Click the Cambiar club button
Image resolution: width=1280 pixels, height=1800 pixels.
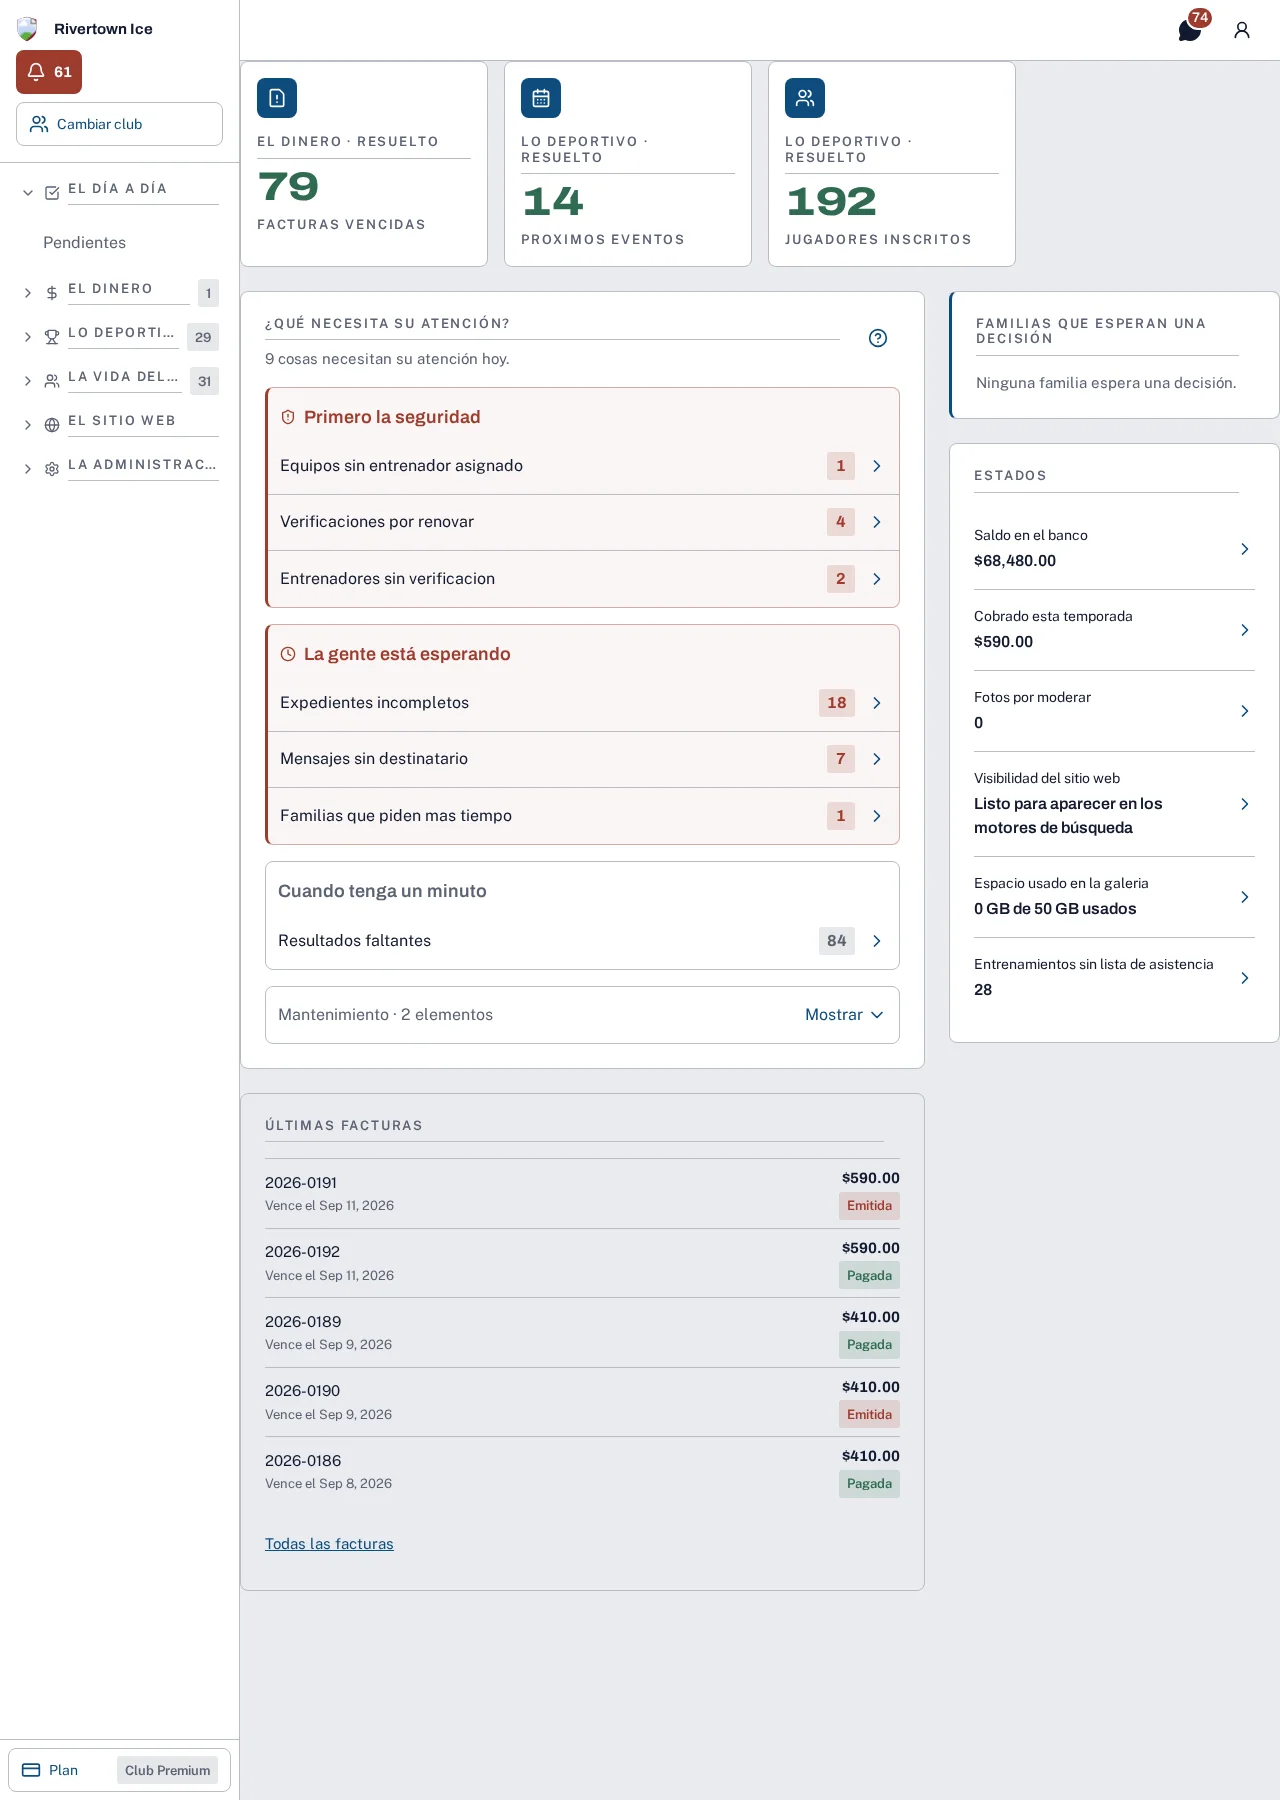coord(119,124)
